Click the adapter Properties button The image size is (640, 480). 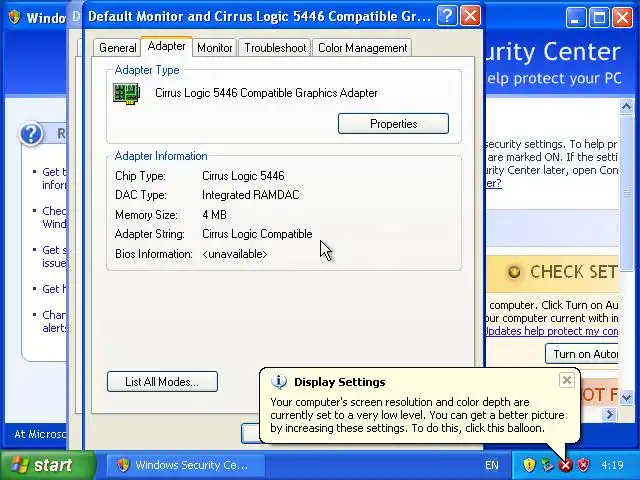click(x=393, y=124)
